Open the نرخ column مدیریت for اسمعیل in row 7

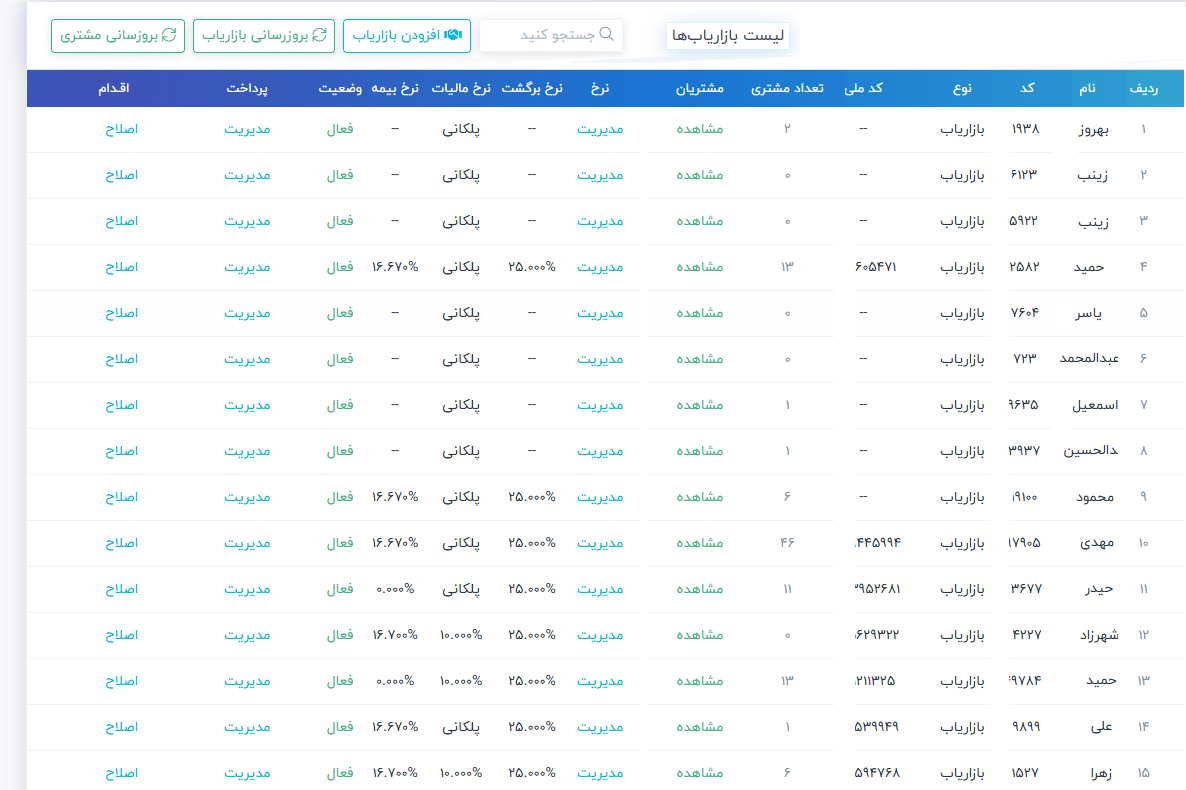[x=600, y=405]
